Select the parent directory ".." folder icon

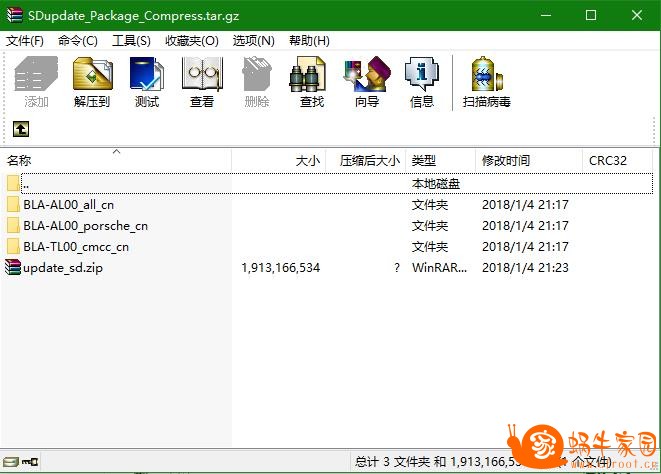13,183
